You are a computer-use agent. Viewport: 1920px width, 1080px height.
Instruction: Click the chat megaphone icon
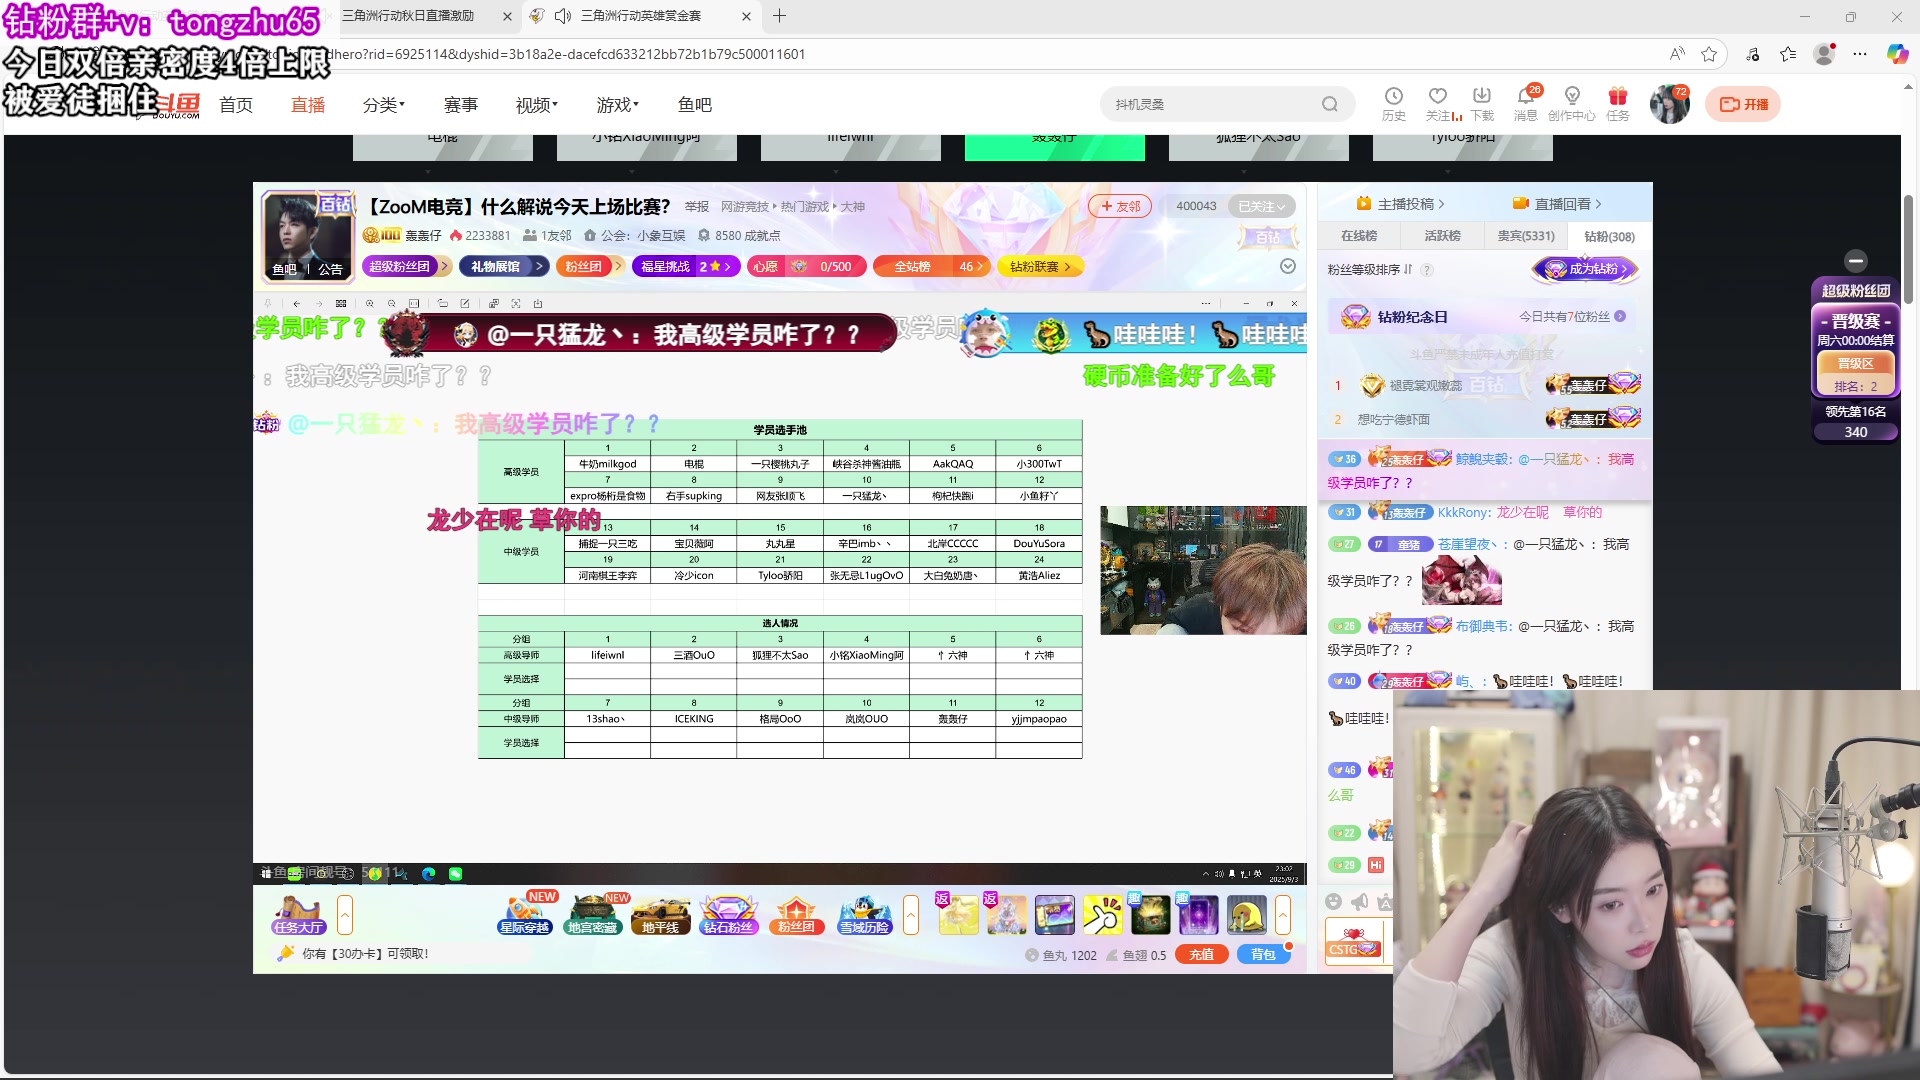coord(1359,902)
